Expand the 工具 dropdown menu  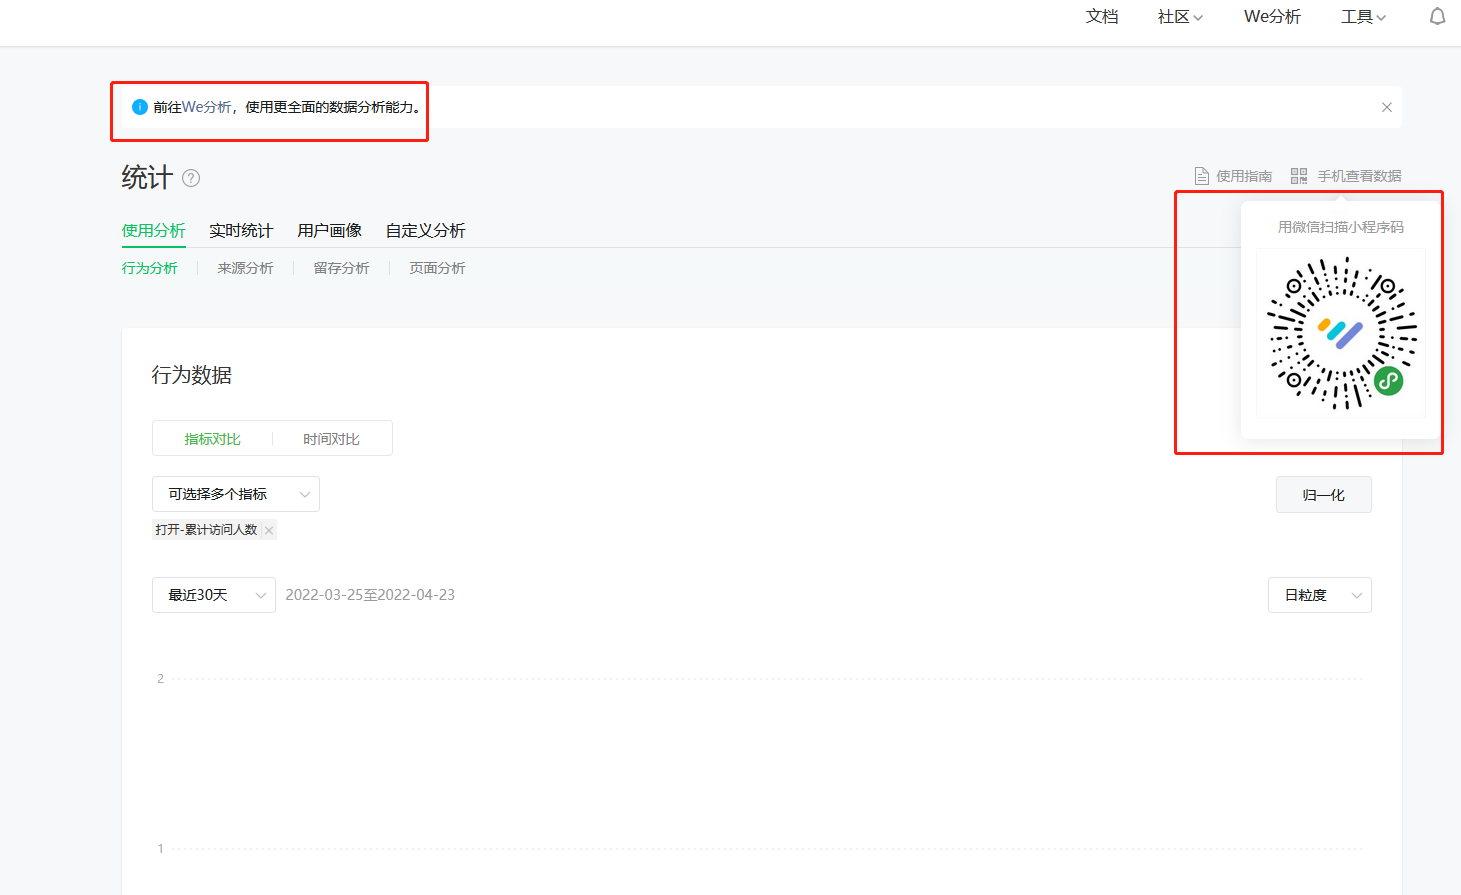[x=1363, y=17]
